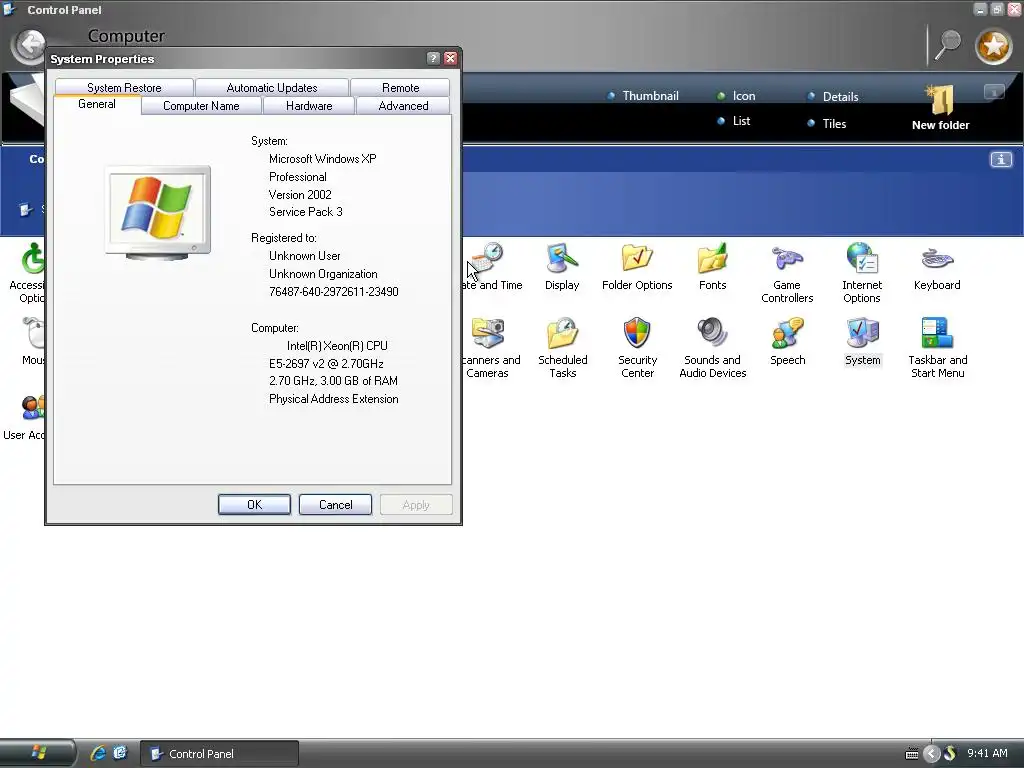Click the taskbar clock showing 9:41 AM
Image resolution: width=1024 pixels, height=768 pixels.
(x=987, y=753)
